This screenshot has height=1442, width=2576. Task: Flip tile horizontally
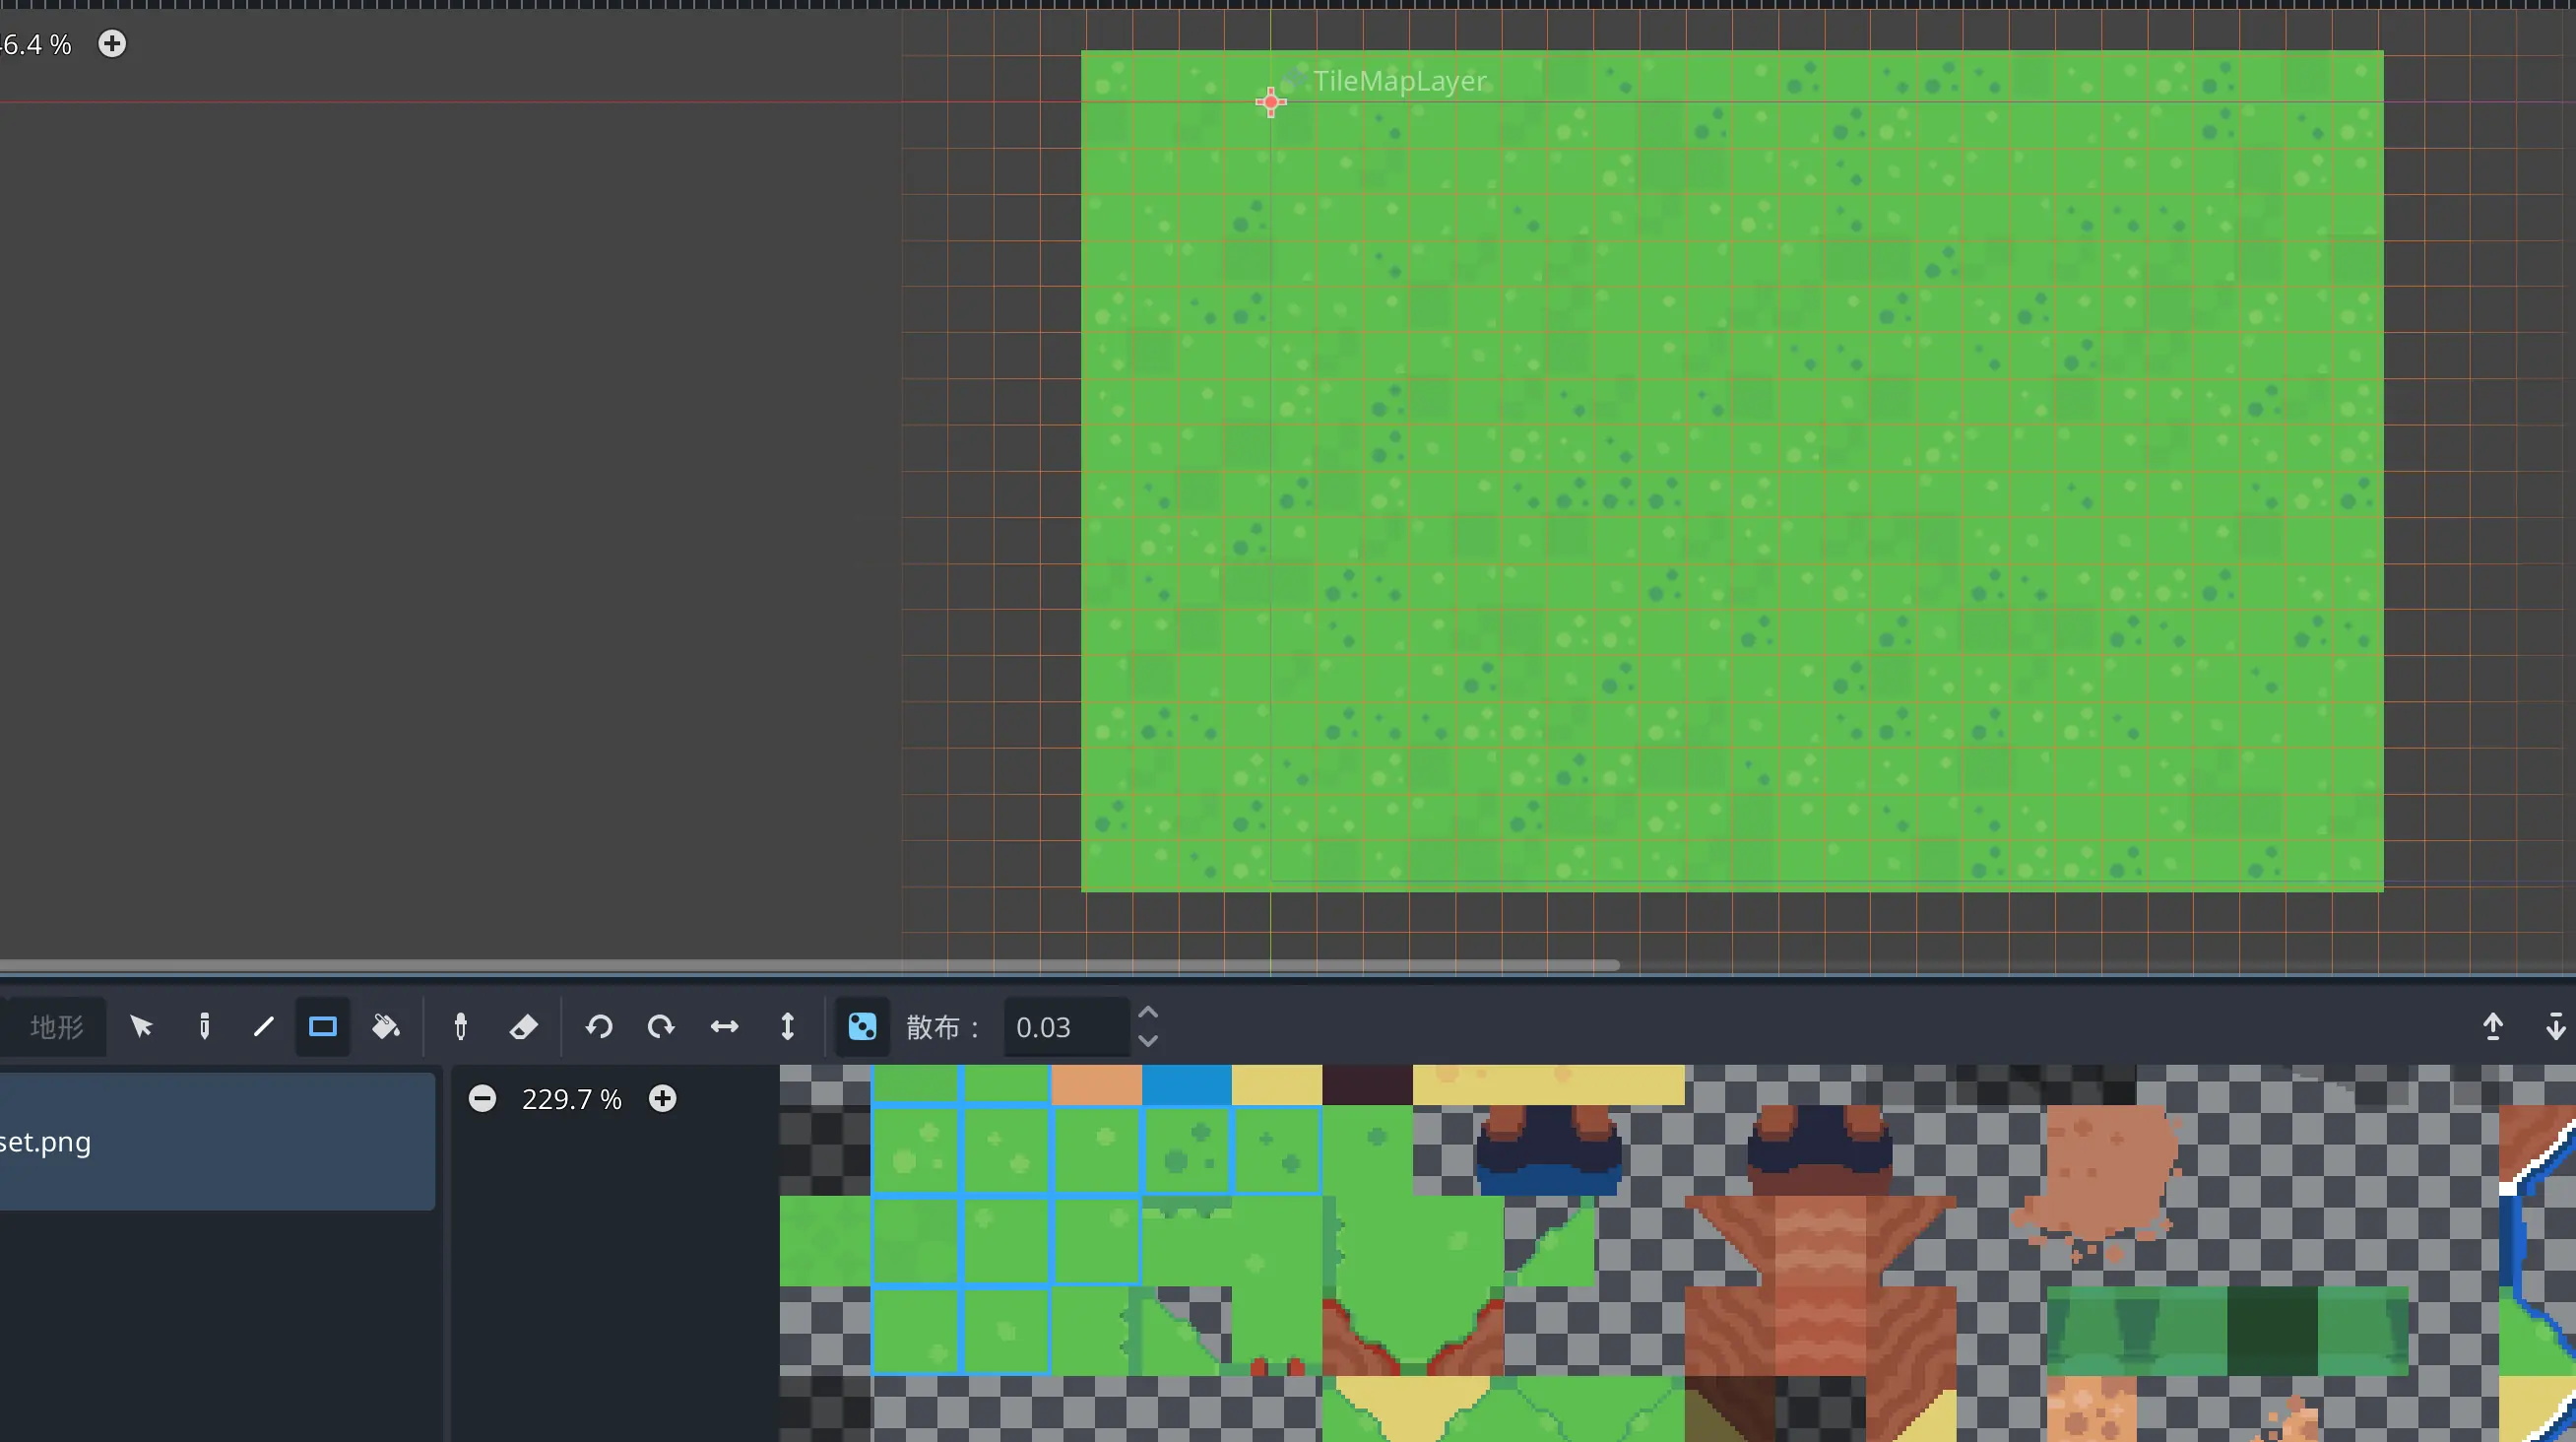[x=724, y=1026]
